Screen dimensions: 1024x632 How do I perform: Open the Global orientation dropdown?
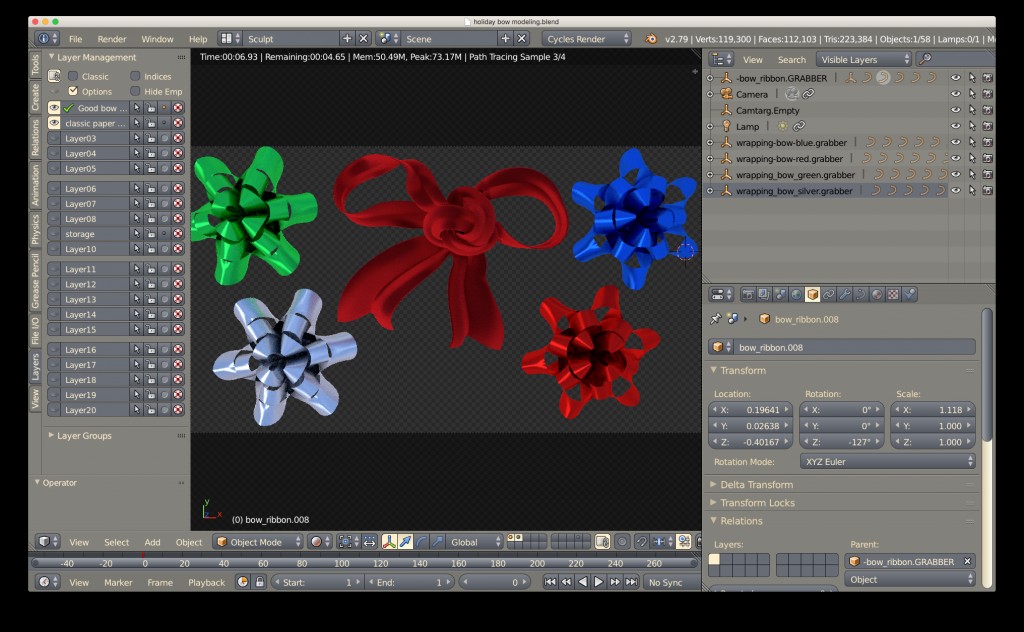pyautogui.click(x=475, y=541)
